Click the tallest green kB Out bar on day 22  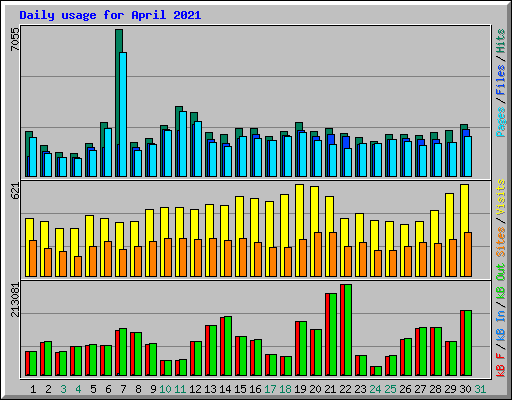tap(348, 330)
